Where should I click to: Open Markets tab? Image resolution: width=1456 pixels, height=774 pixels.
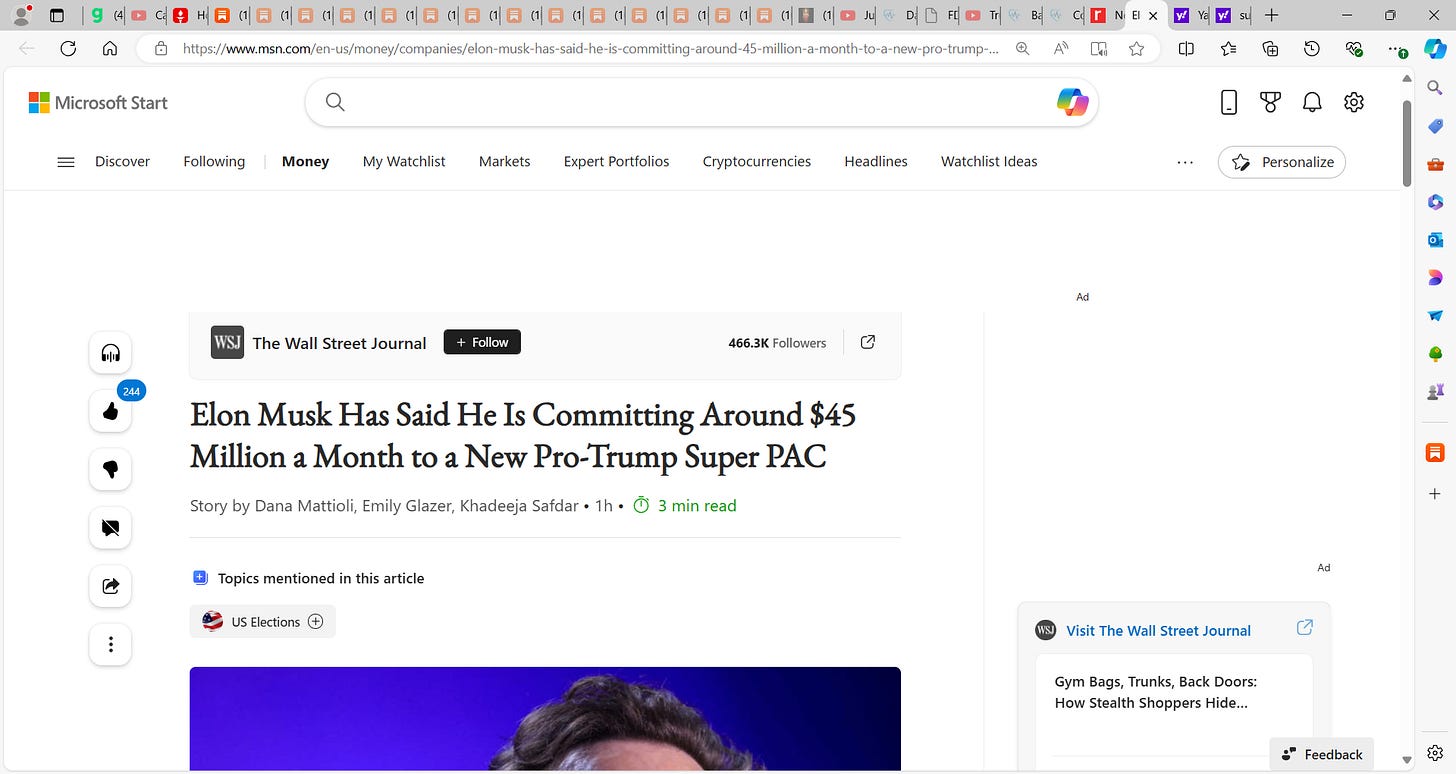(504, 161)
